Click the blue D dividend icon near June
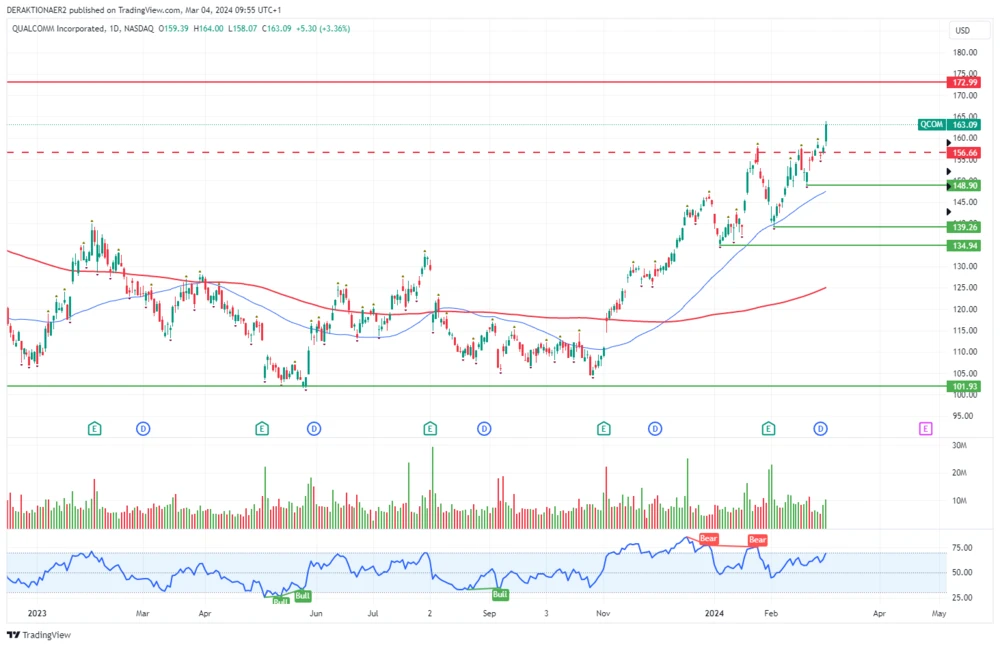Image resolution: width=1000 pixels, height=647 pixels. 314,428
